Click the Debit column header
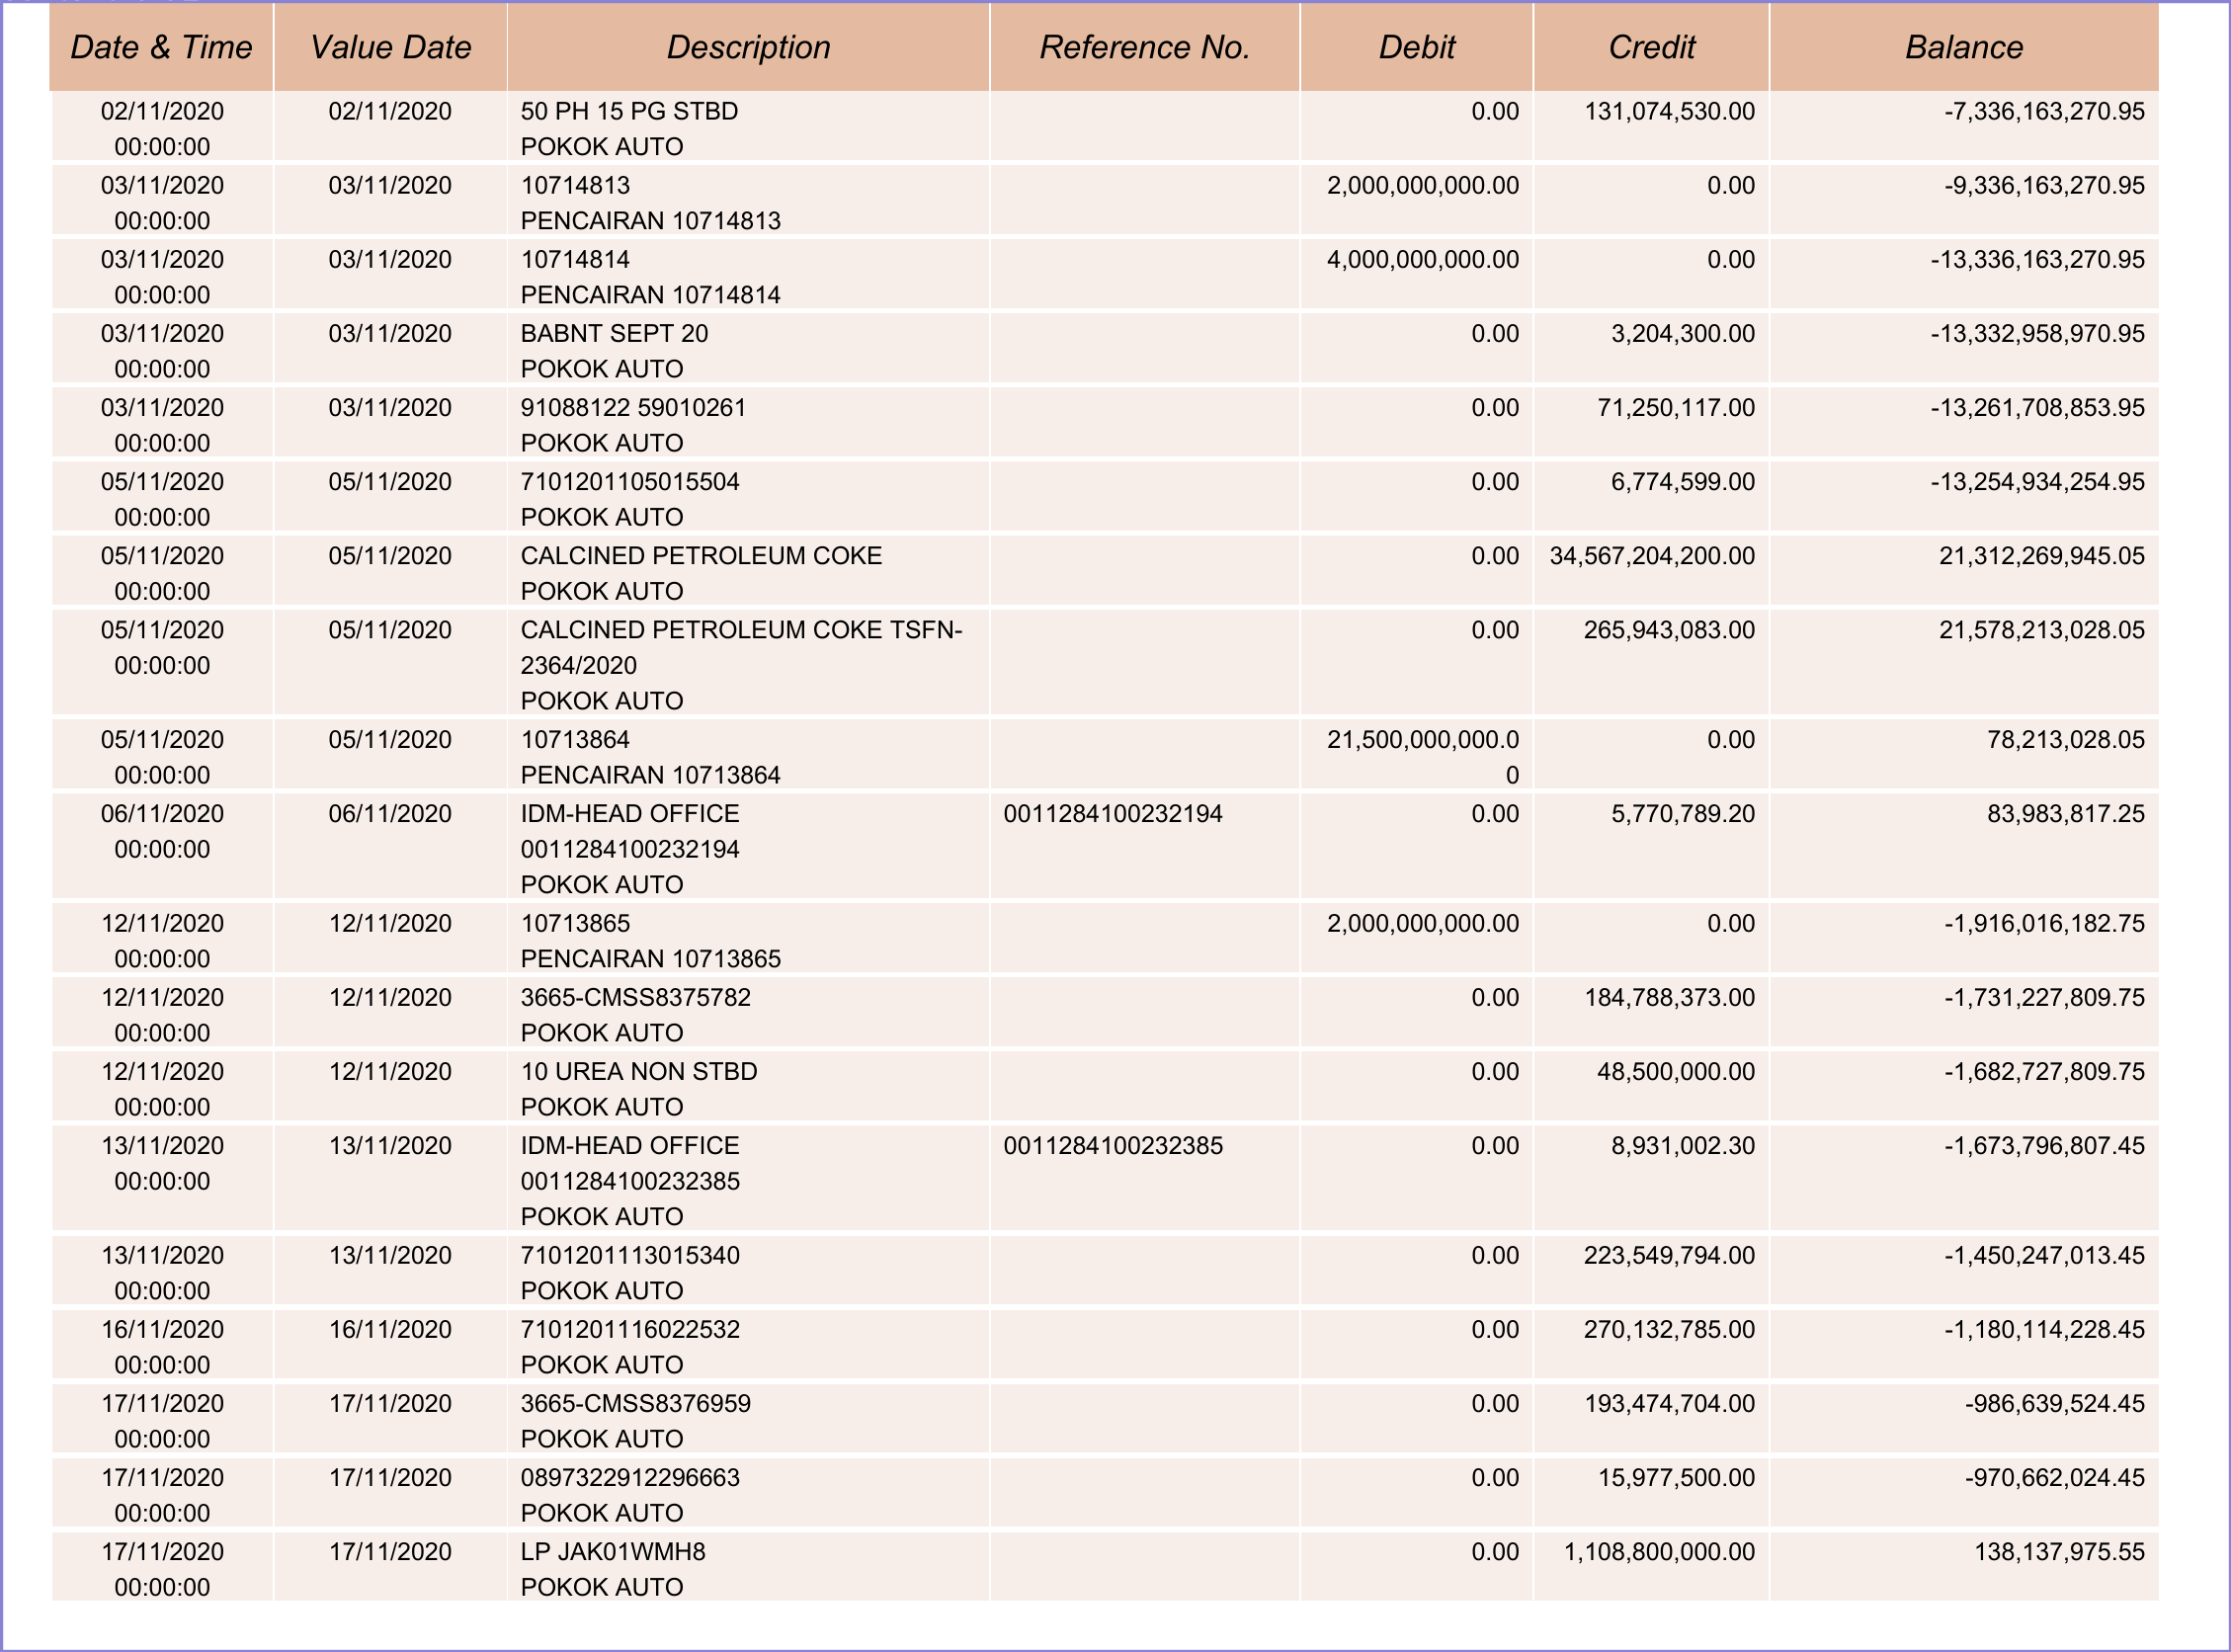Image resolution: width=2231 pixels, height=1652 pixels. tap(1416, 47)
